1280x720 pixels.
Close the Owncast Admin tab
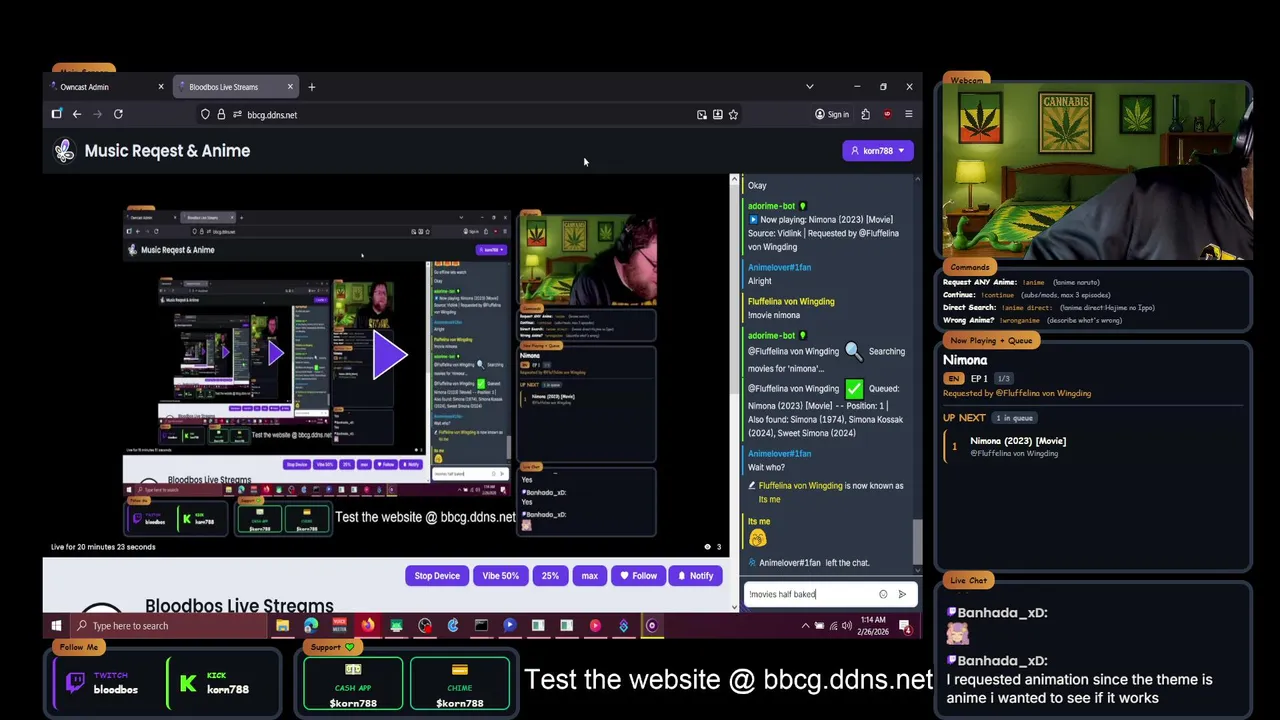pos(160,87)
